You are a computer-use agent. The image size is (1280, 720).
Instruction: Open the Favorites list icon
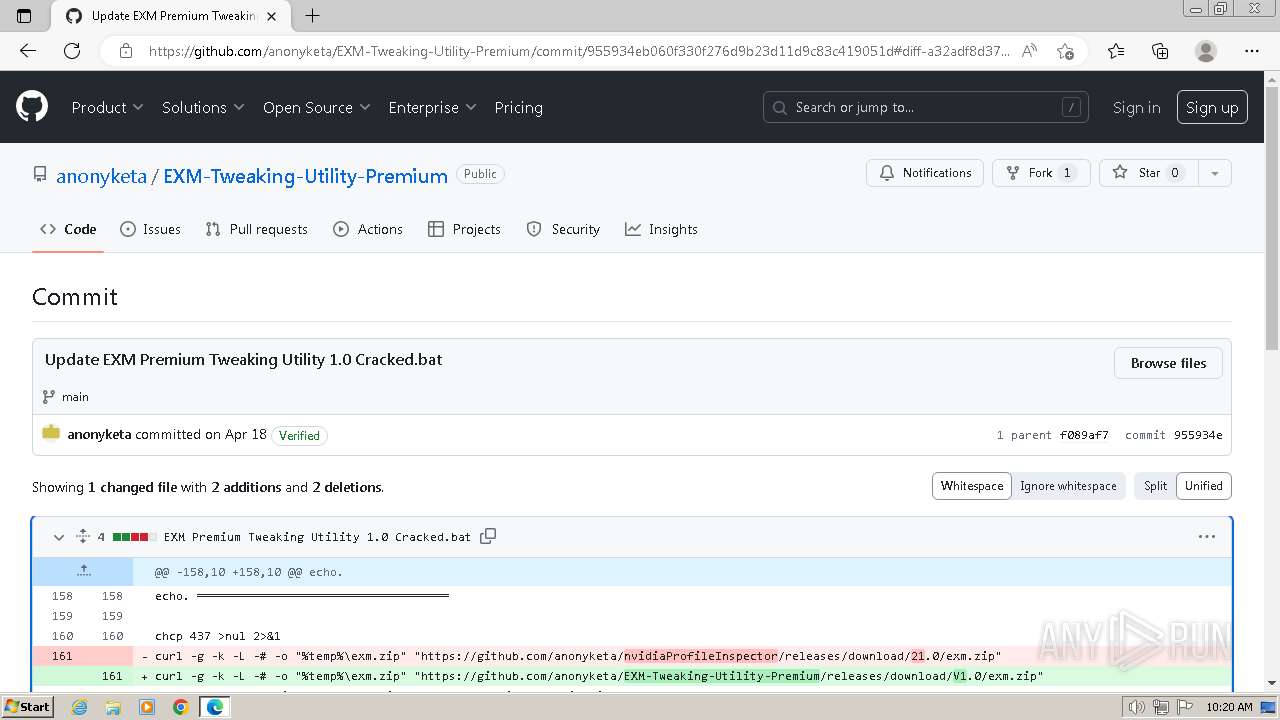1116,51
